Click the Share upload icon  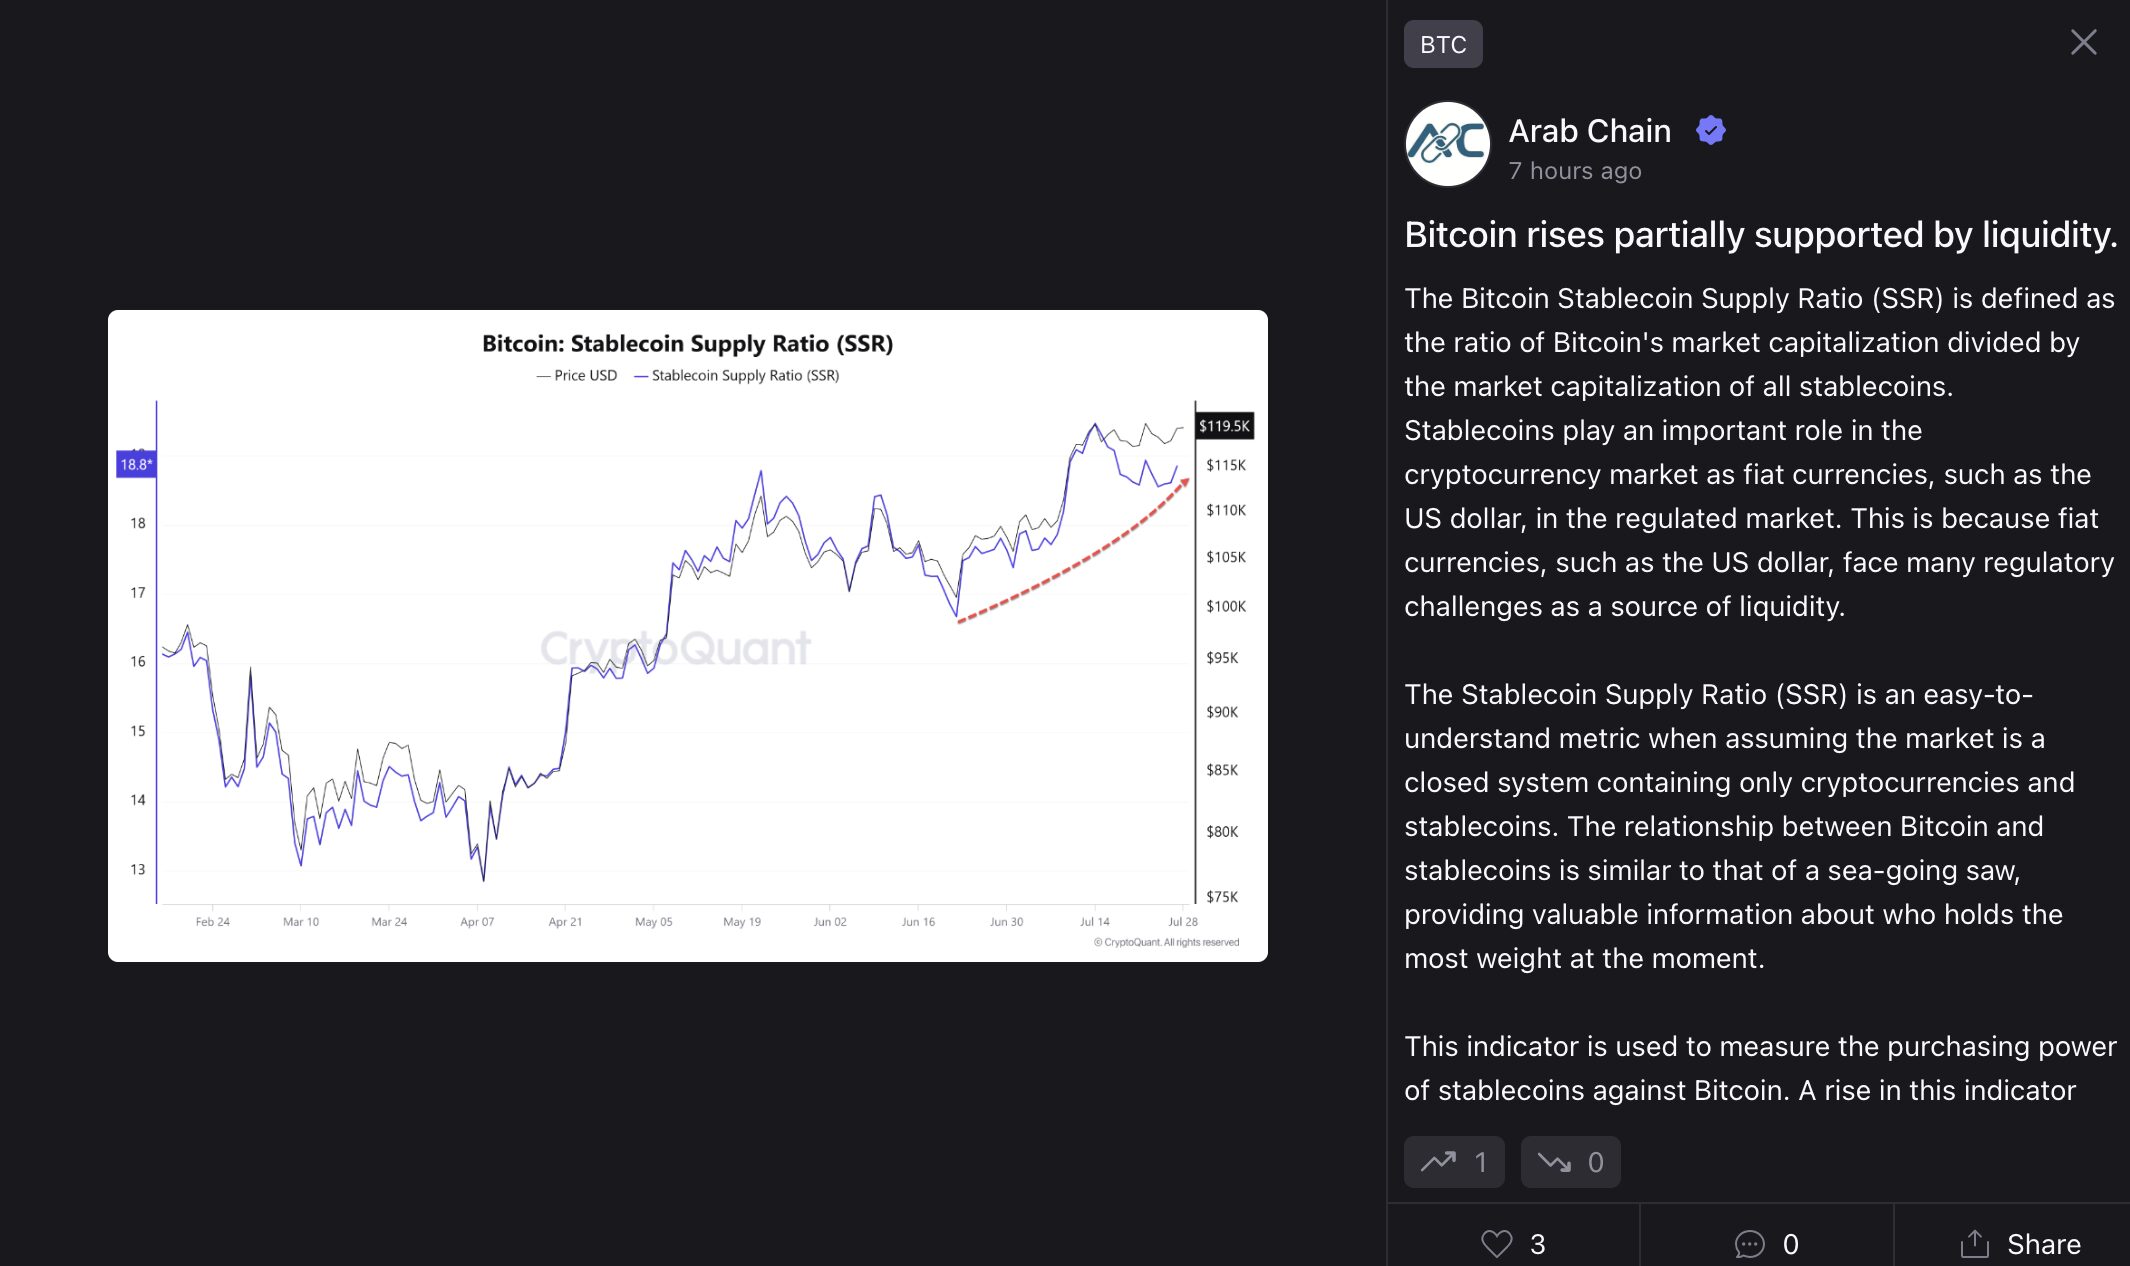[x=1974, y=1243]
